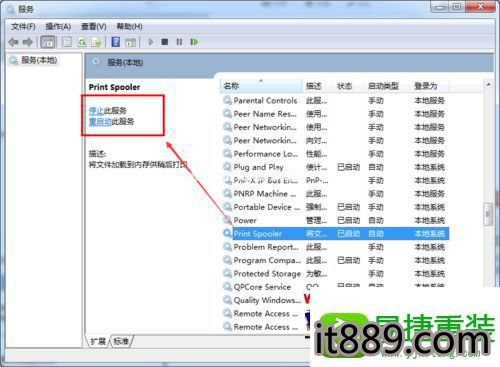Click the Refresh toolbar icon

point(82,42)
